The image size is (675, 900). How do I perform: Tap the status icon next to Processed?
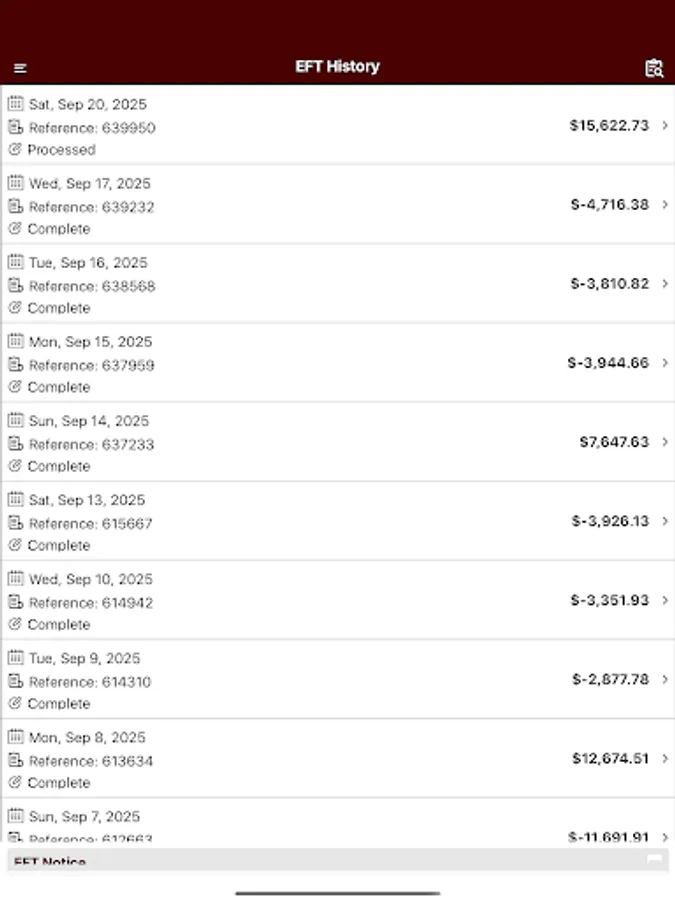[x=14, y=149]
